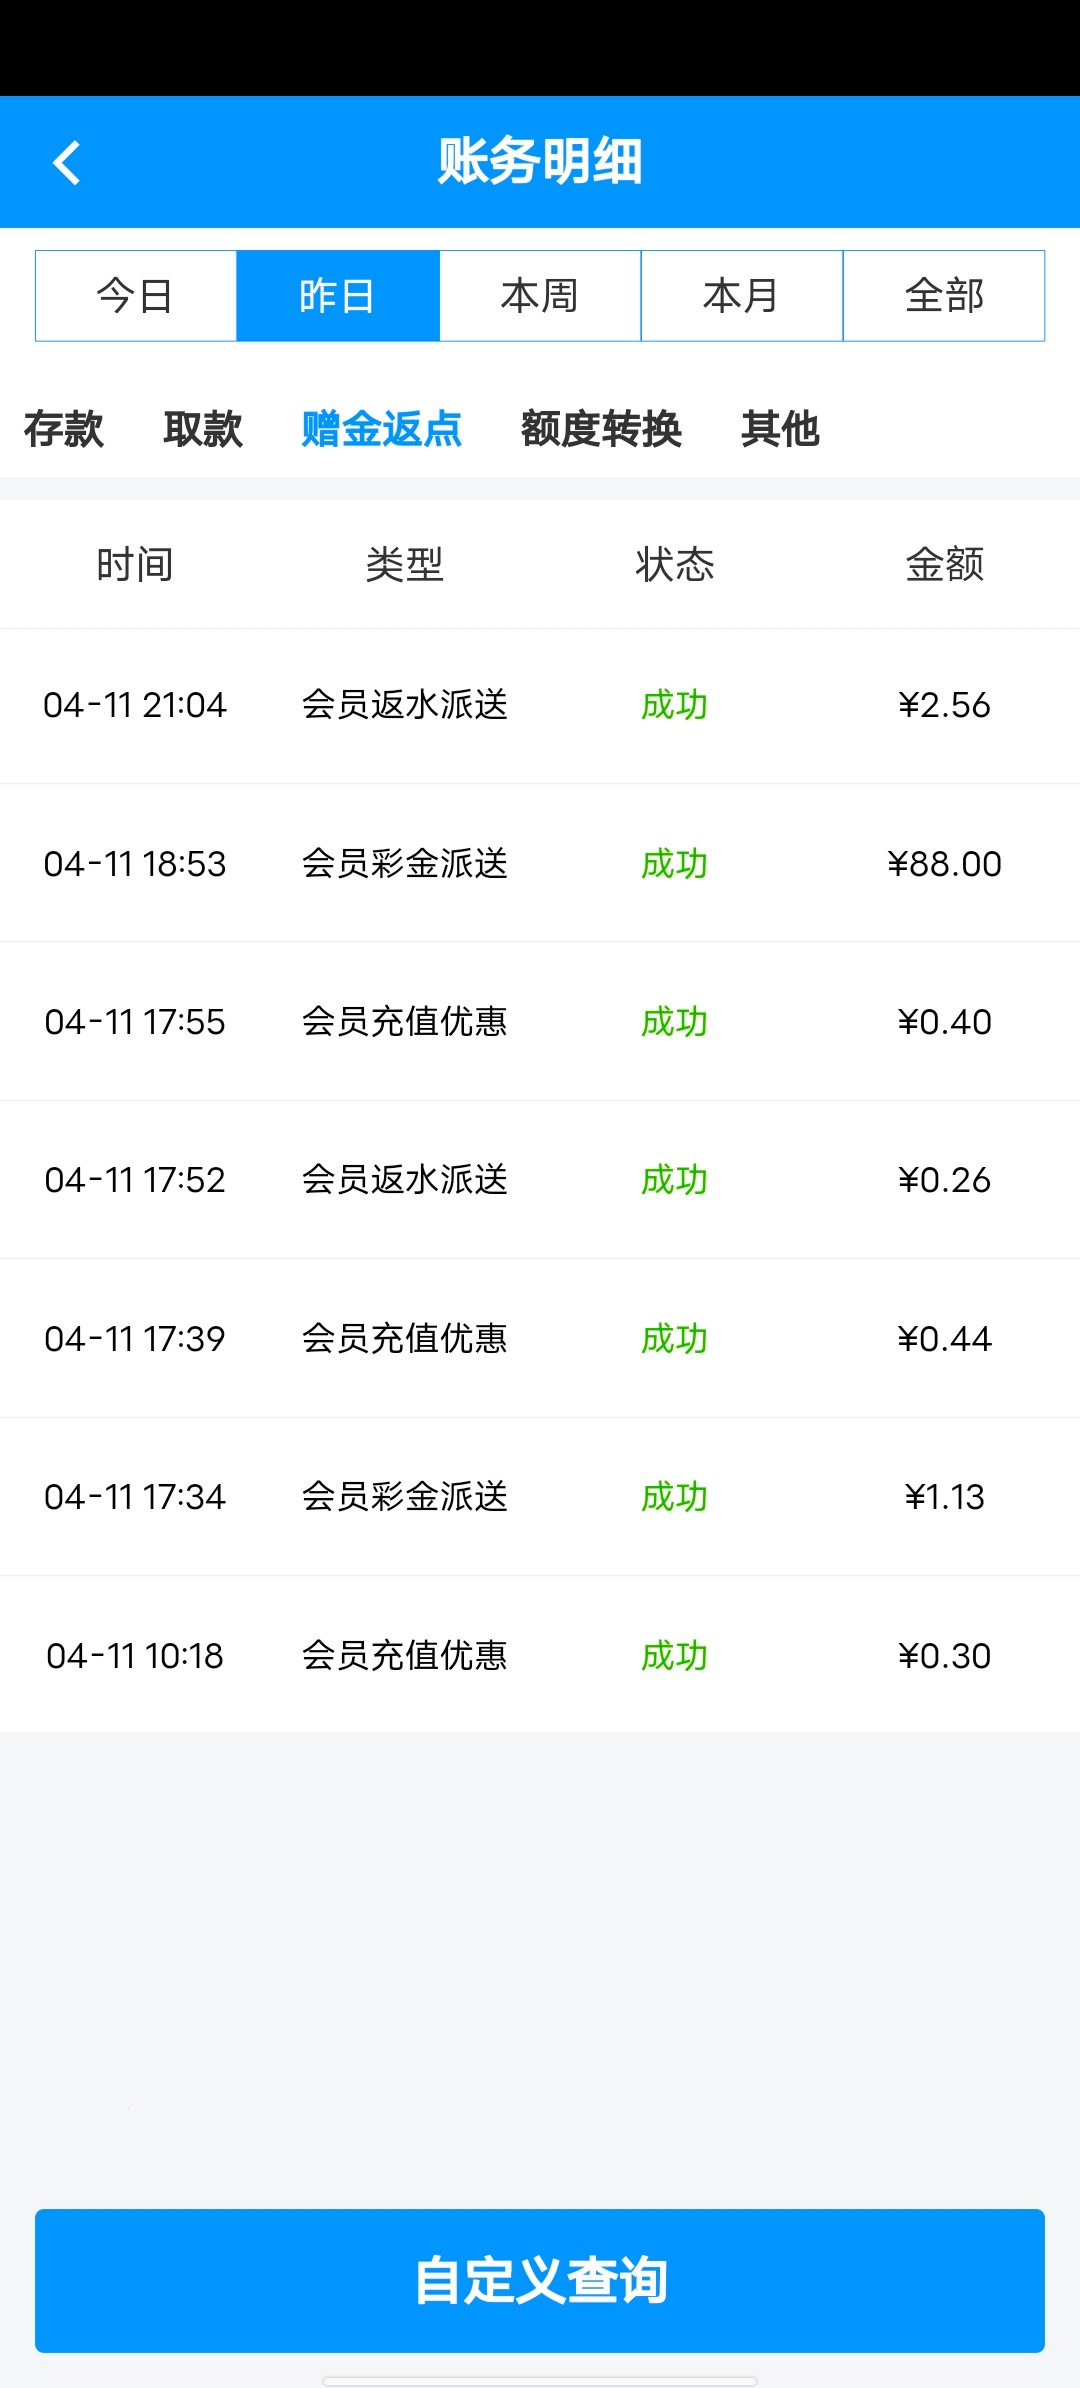Tap the back arrow icon
1080x2388 pixels.
[67, 163]
